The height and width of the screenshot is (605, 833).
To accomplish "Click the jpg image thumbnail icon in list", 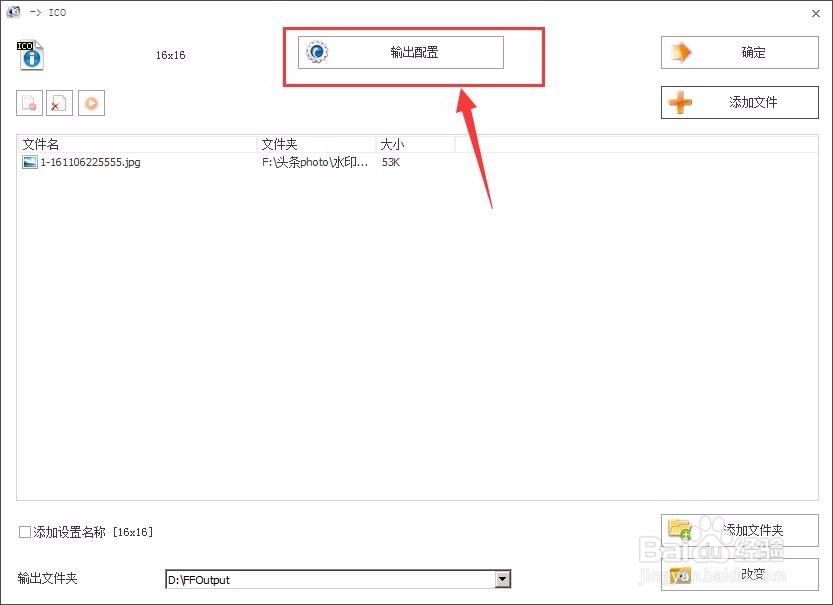I will [30, 162].
